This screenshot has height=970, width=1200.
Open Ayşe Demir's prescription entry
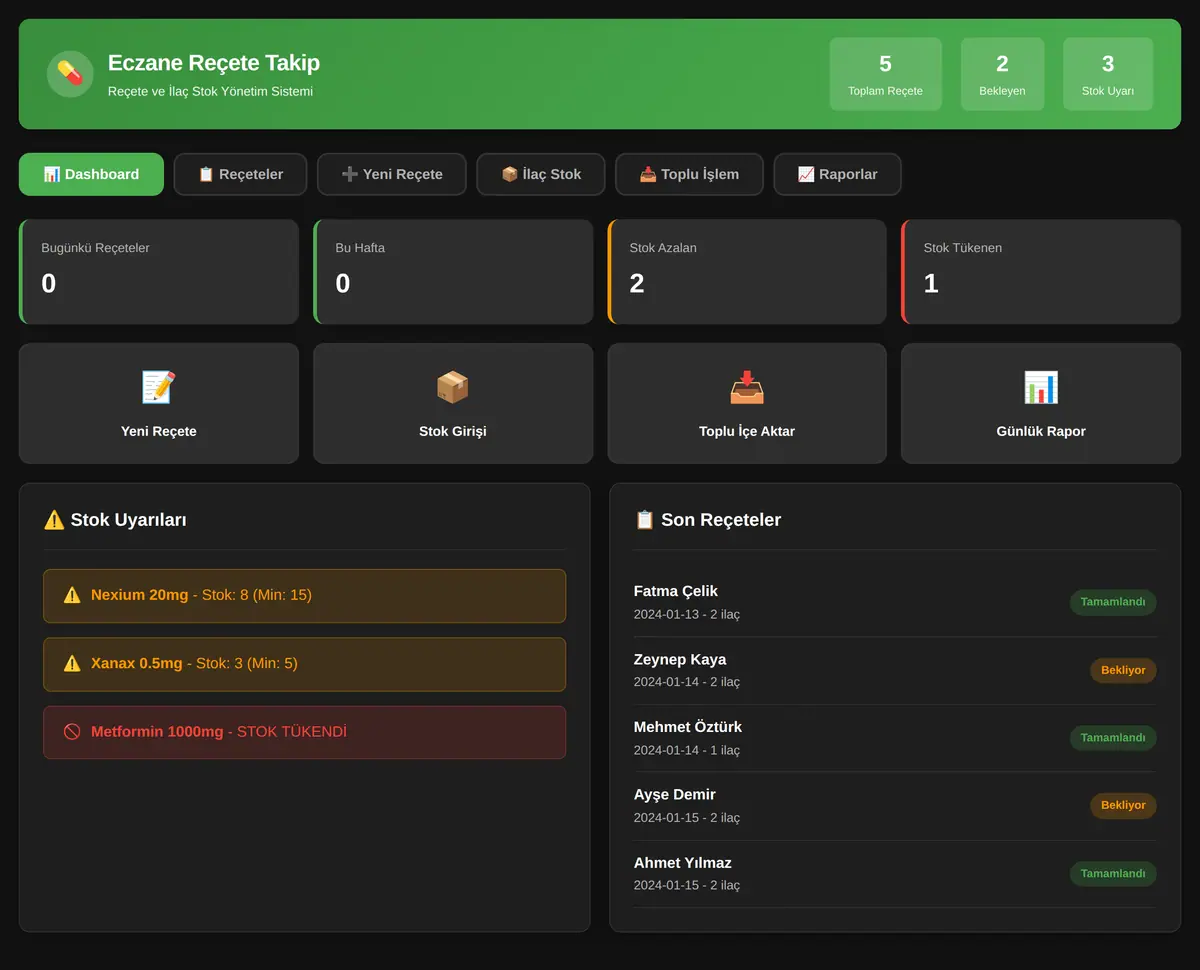[895, 805]
